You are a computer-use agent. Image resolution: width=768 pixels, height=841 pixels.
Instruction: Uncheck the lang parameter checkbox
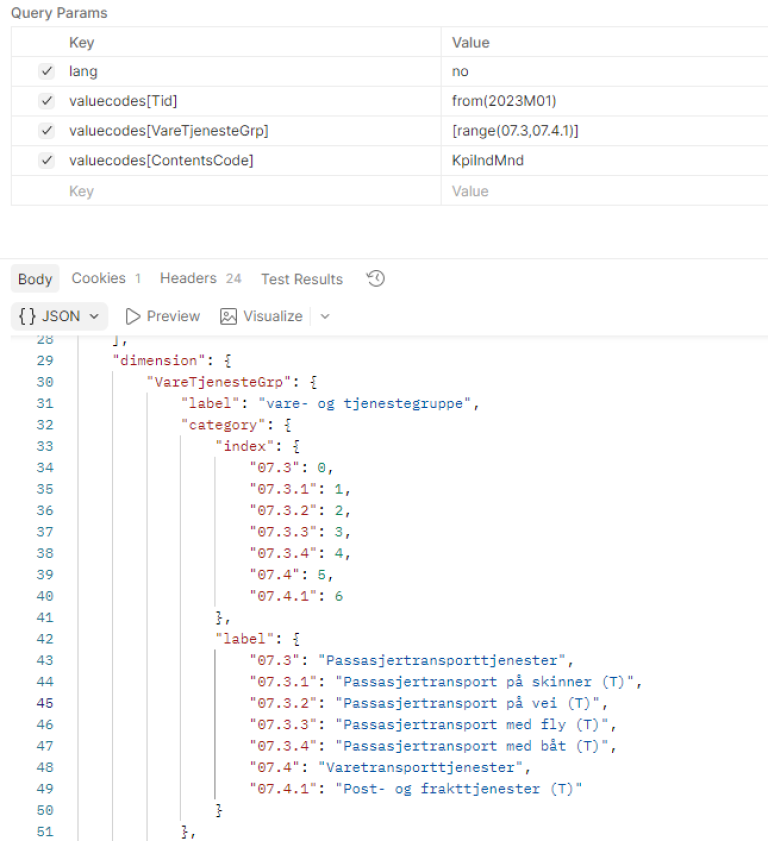46,72
